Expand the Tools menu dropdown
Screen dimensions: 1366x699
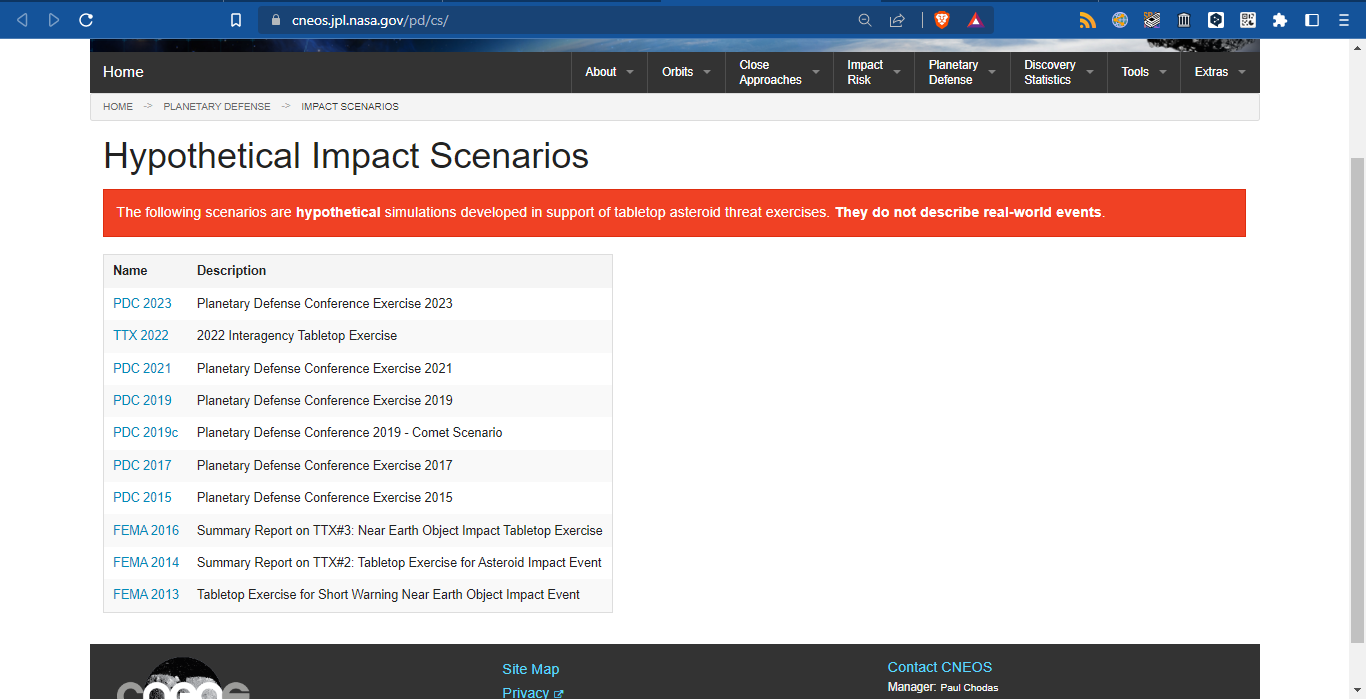[1144, 72]
